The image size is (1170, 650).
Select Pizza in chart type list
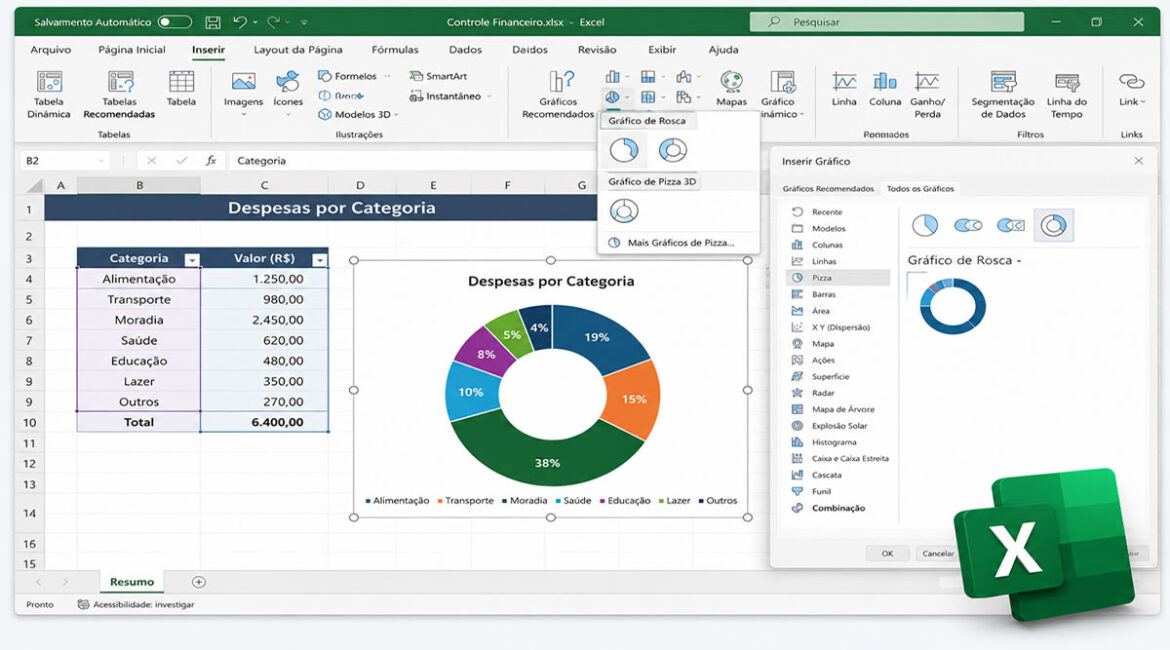[x=839, y=278]
